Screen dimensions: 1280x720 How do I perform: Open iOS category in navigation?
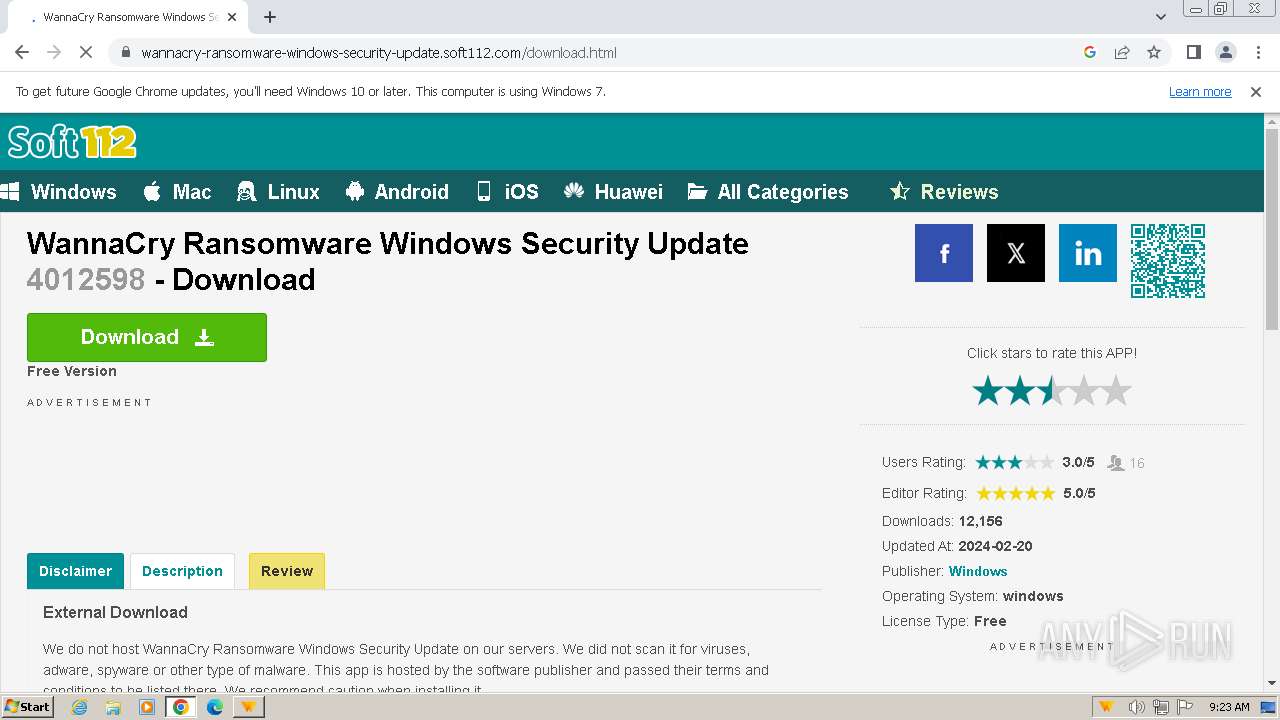[x=507, y=192]
